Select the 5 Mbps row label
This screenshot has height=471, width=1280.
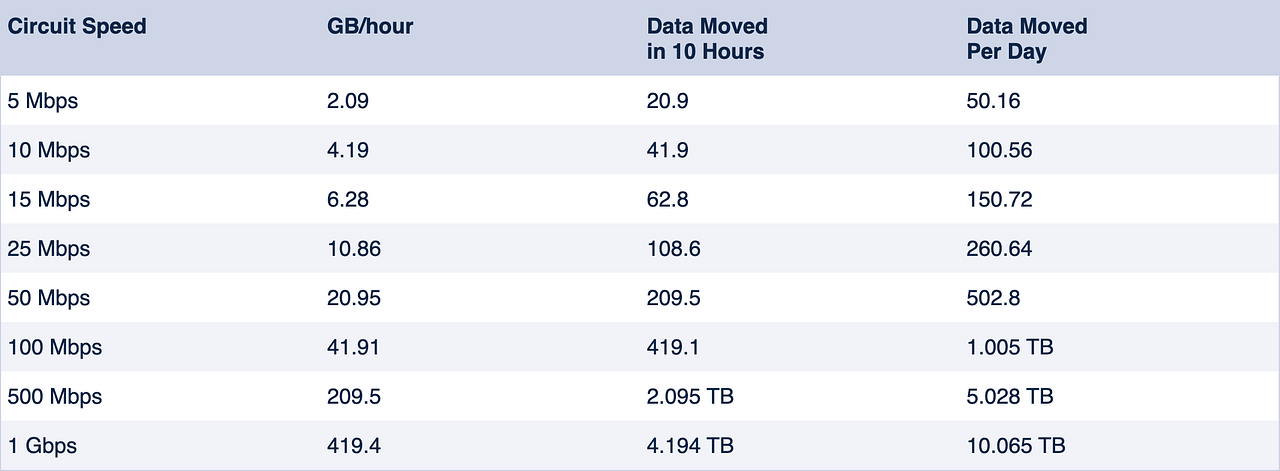pyautogui.click(x=42, y=101)
